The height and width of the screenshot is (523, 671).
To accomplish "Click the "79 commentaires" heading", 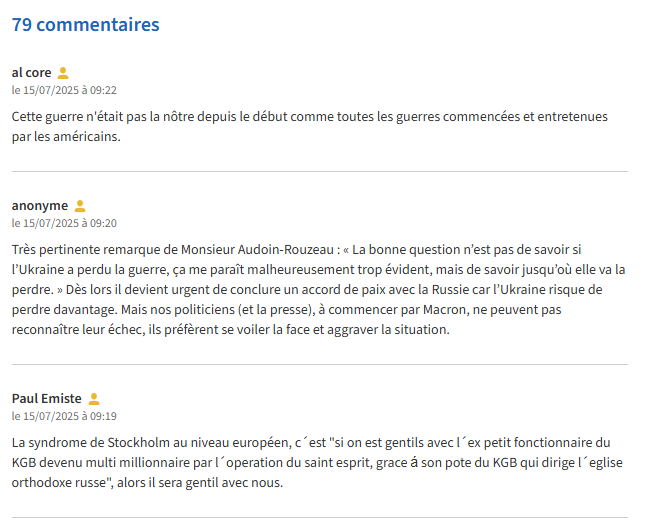I will click(x=85, y=25).
